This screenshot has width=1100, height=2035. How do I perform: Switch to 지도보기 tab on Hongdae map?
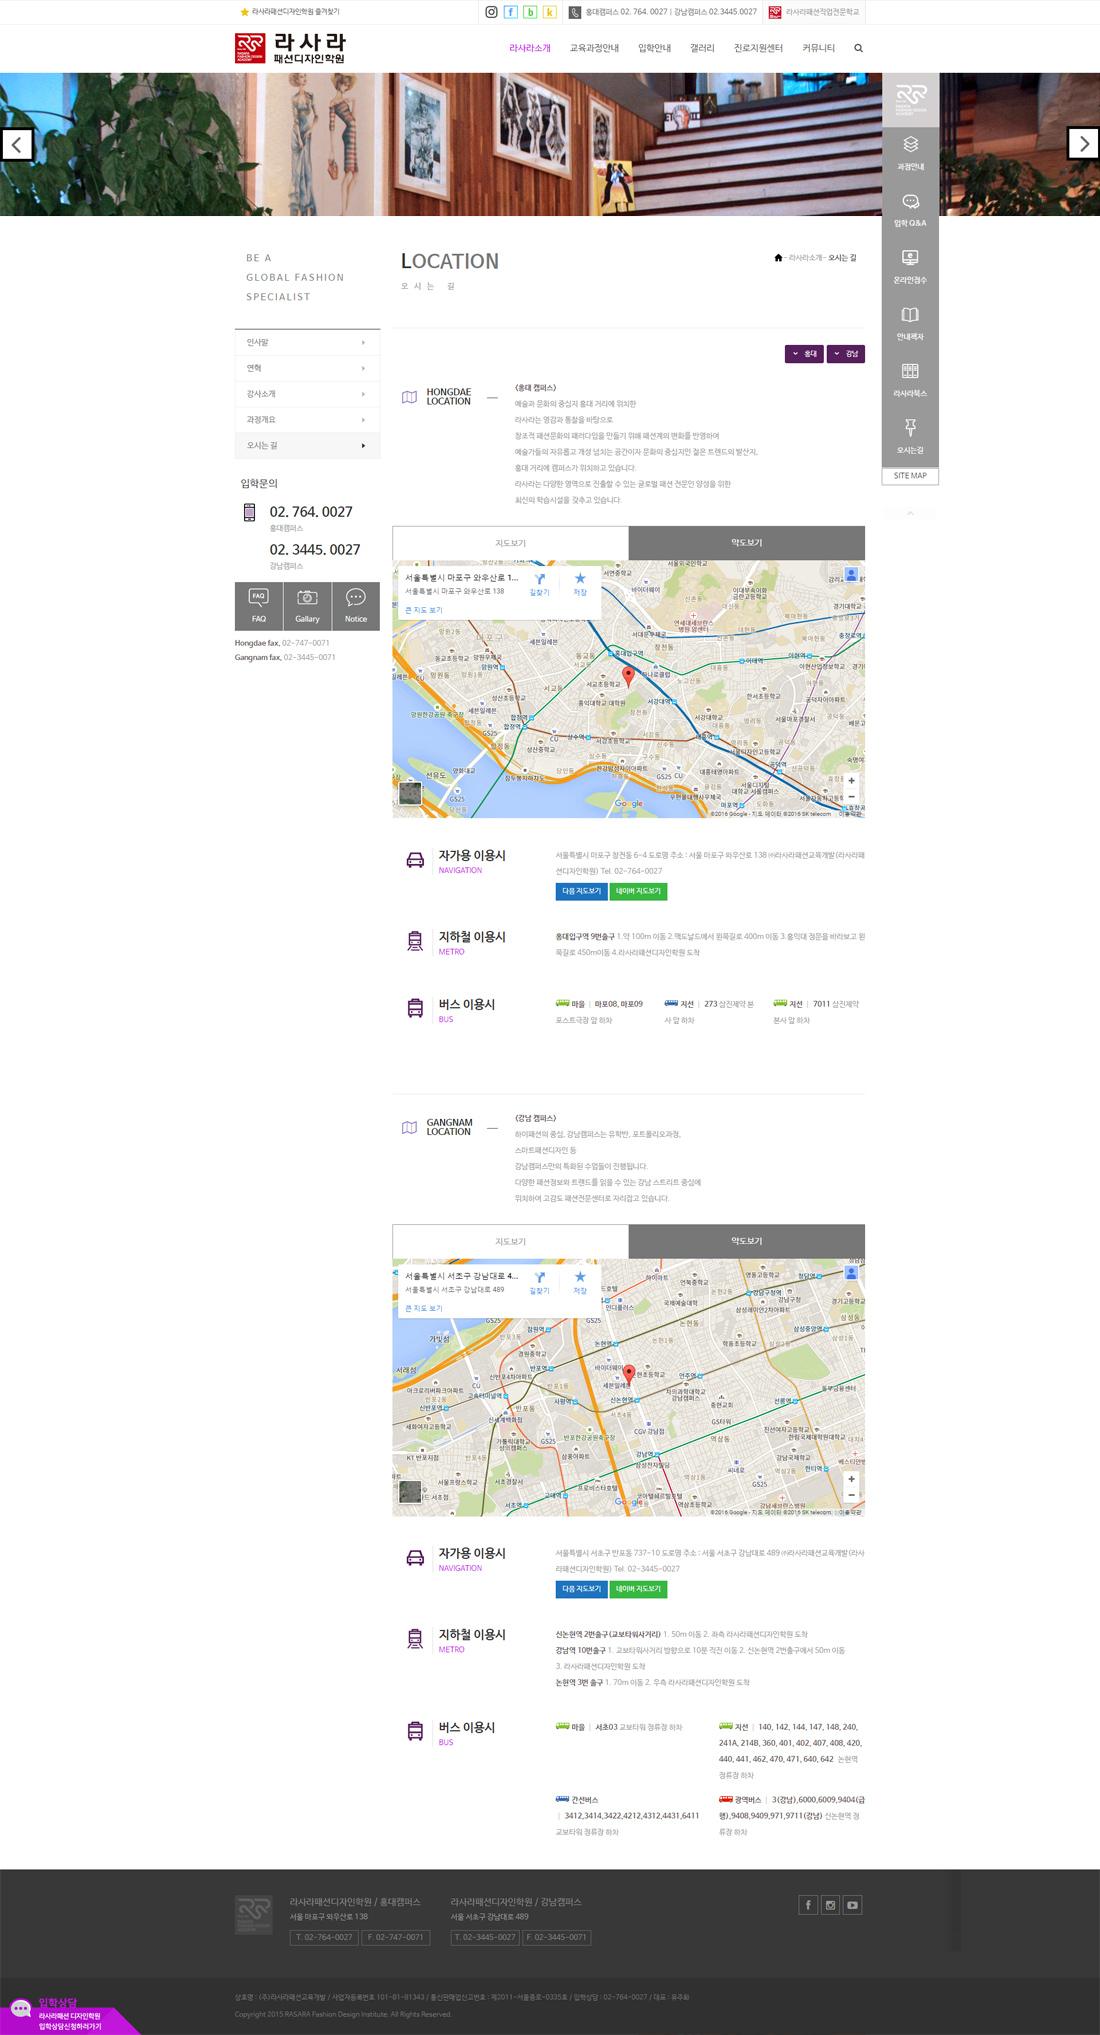510,543
